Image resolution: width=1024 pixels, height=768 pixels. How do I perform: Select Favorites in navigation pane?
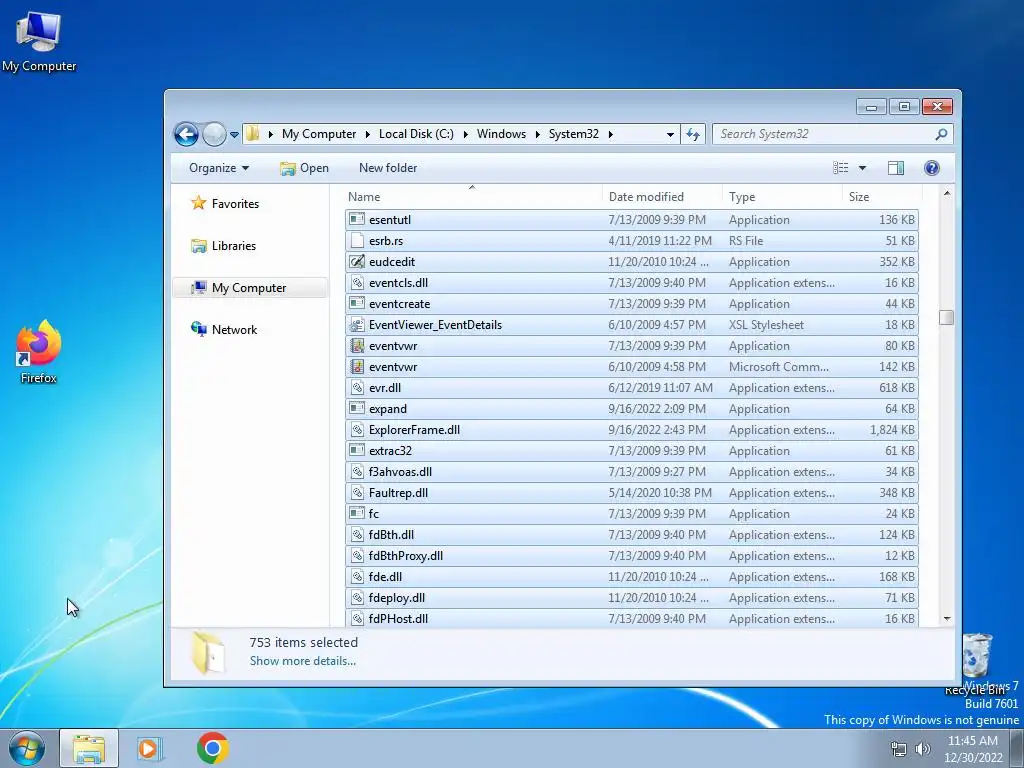click(x=225, y=204)
